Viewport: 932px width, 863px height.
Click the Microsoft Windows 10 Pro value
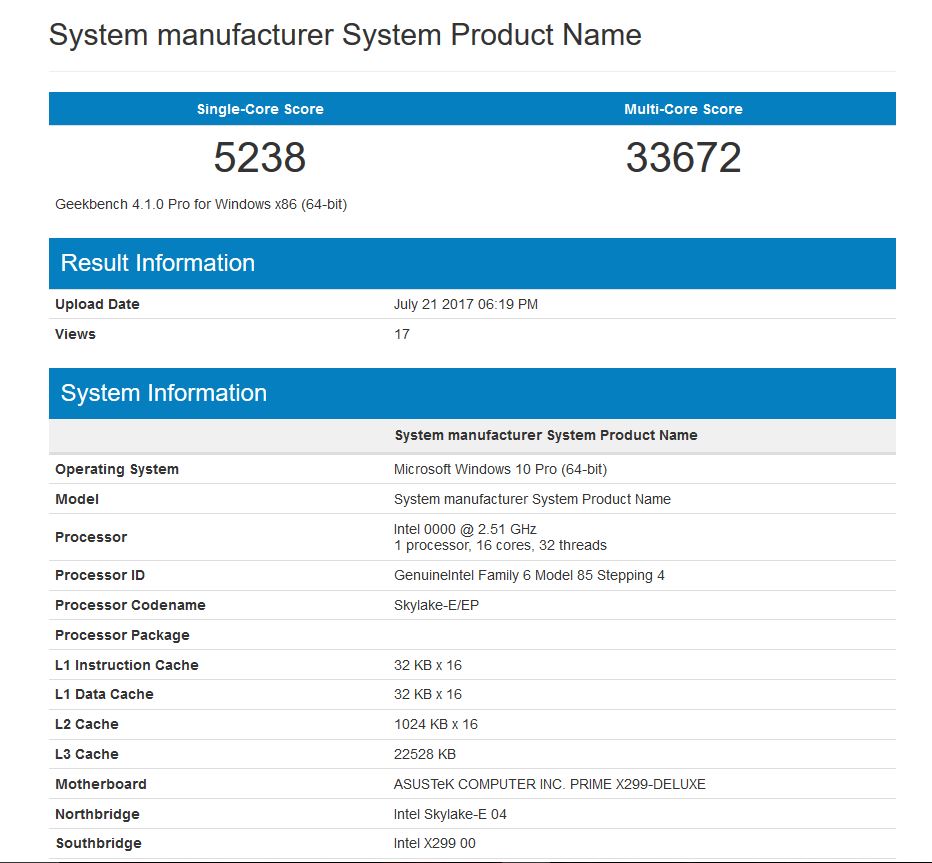click(500, 469)
